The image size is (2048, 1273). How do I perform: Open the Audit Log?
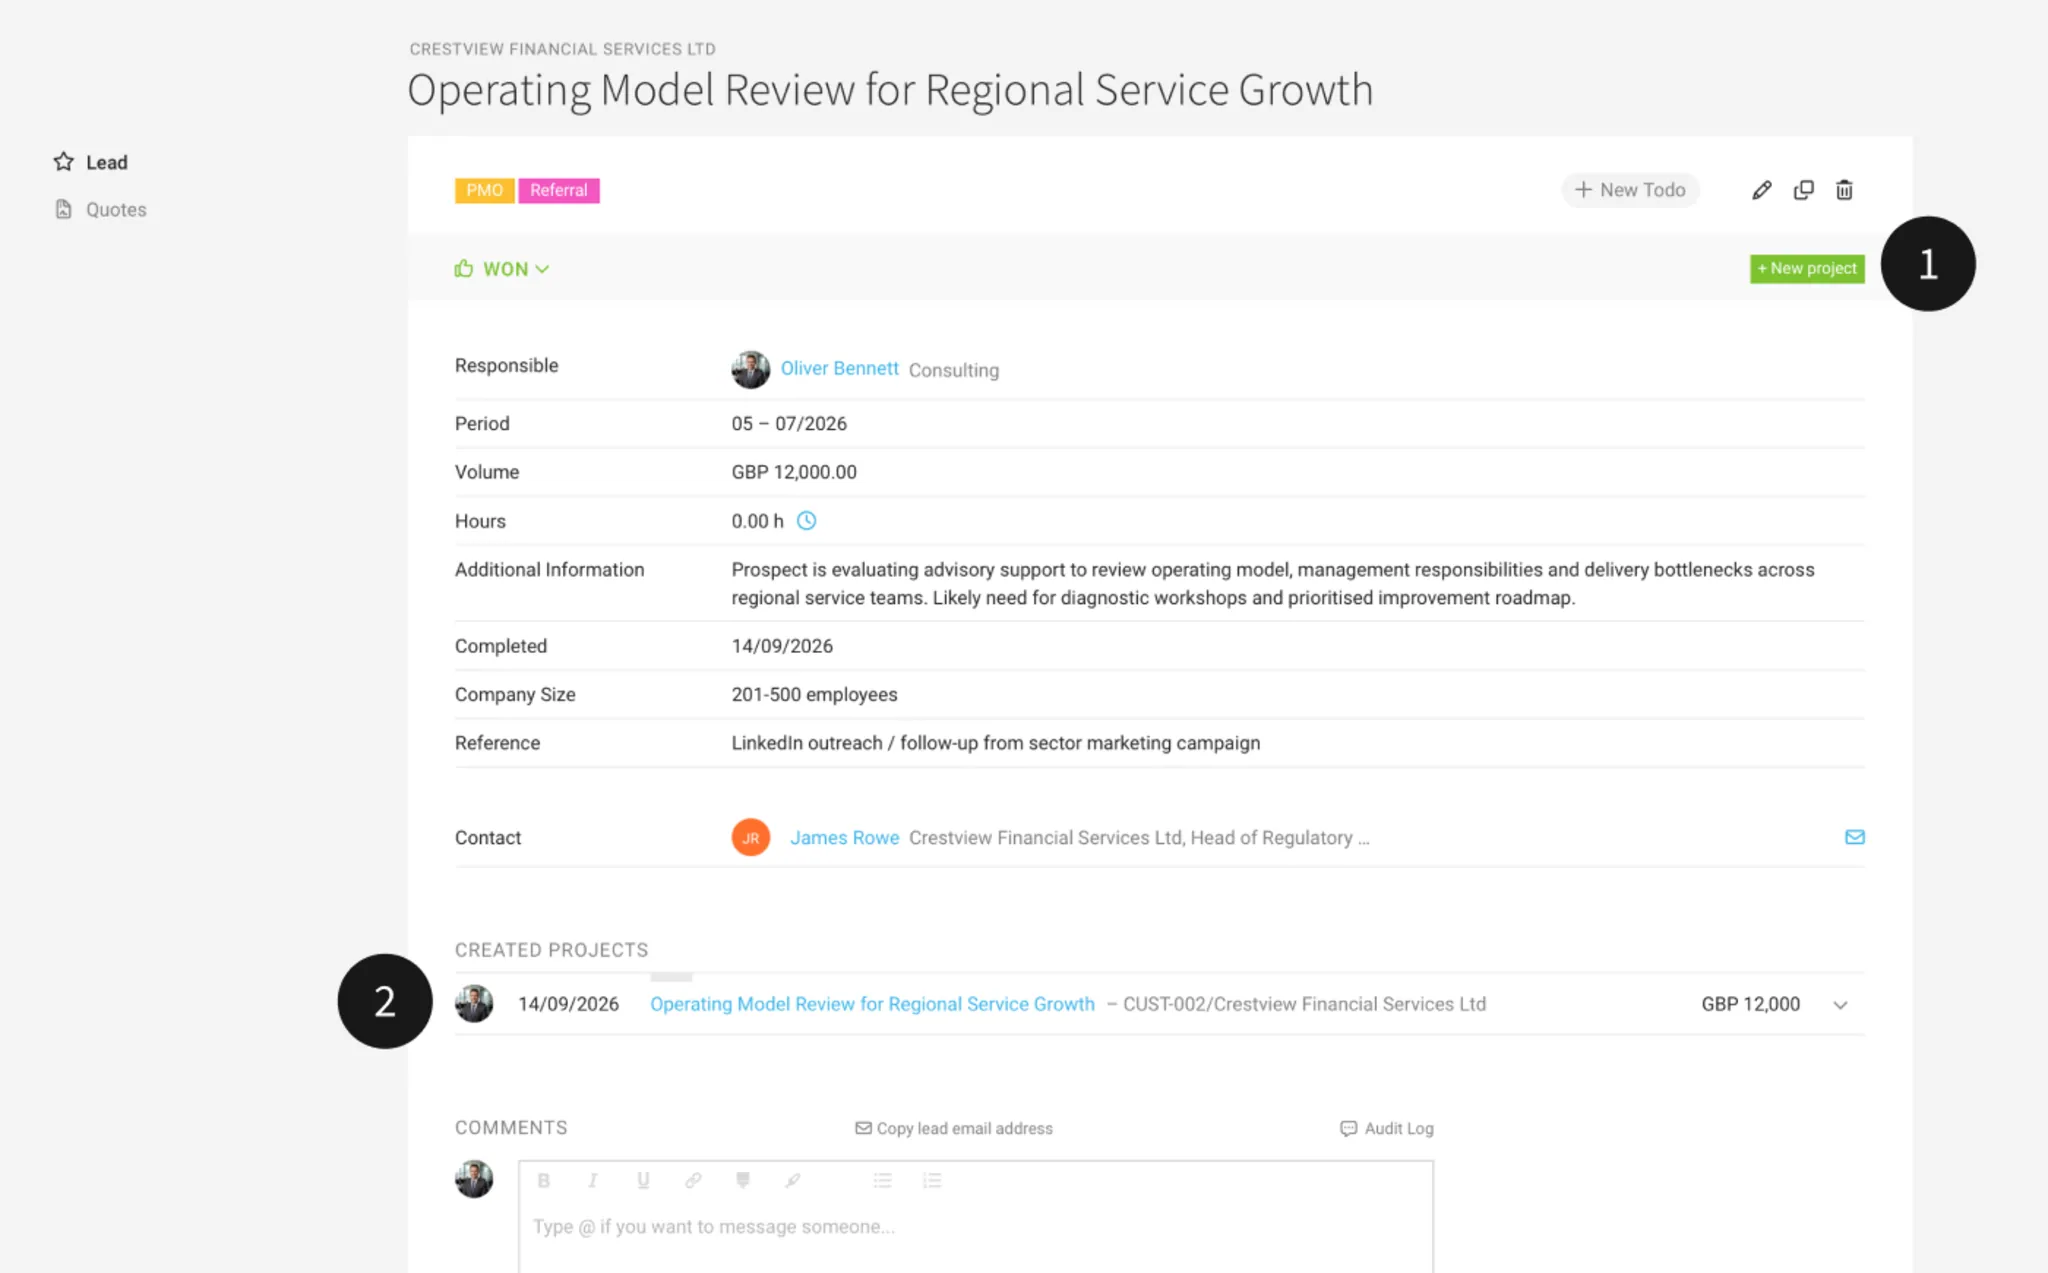[x=1387, y=1128]
